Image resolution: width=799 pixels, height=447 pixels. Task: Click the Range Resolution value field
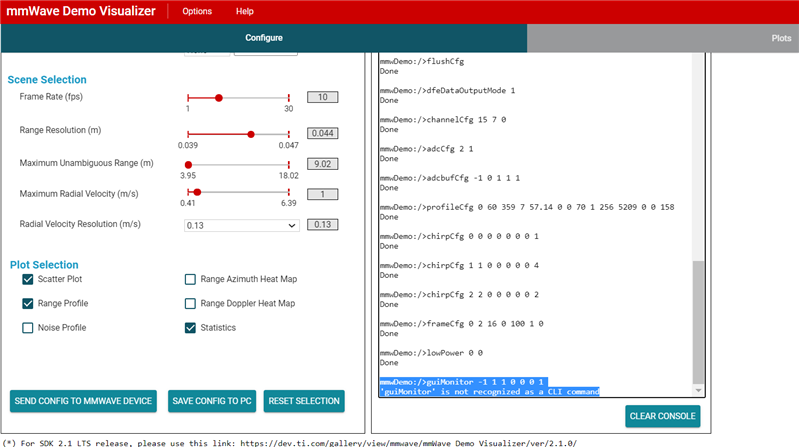323,133
